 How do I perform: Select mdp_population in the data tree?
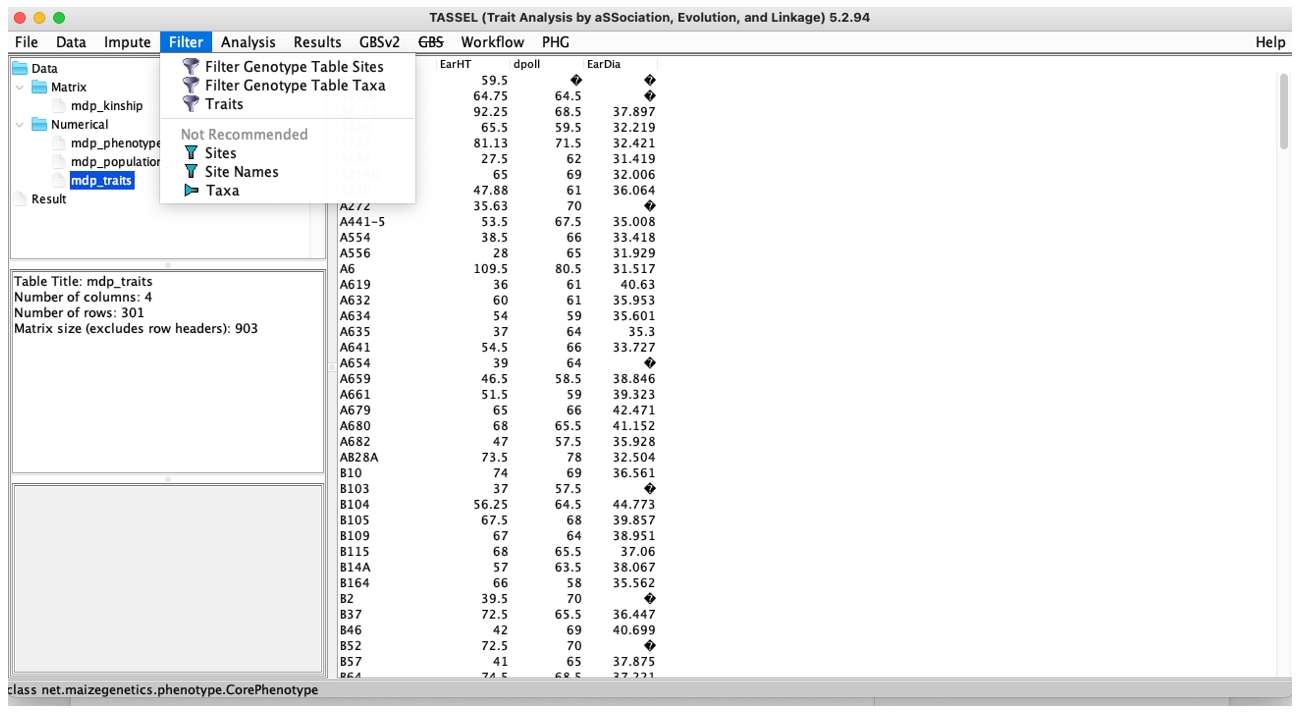coord(114,162)
